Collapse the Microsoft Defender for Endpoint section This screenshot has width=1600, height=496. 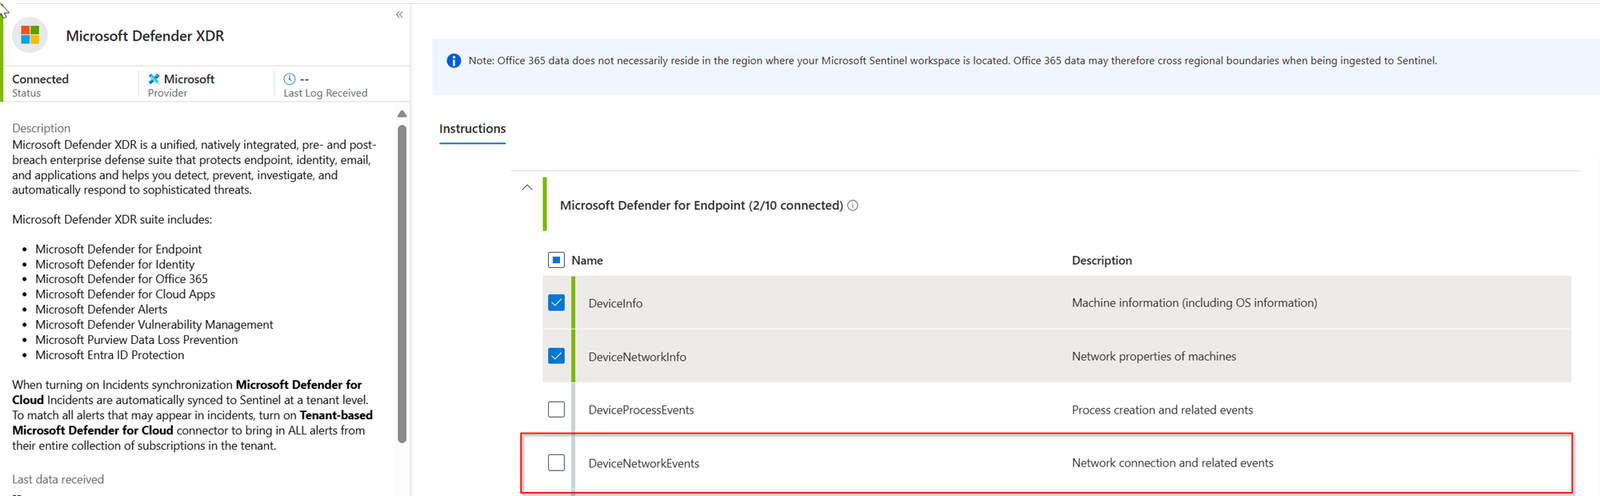tap(527, 188)
